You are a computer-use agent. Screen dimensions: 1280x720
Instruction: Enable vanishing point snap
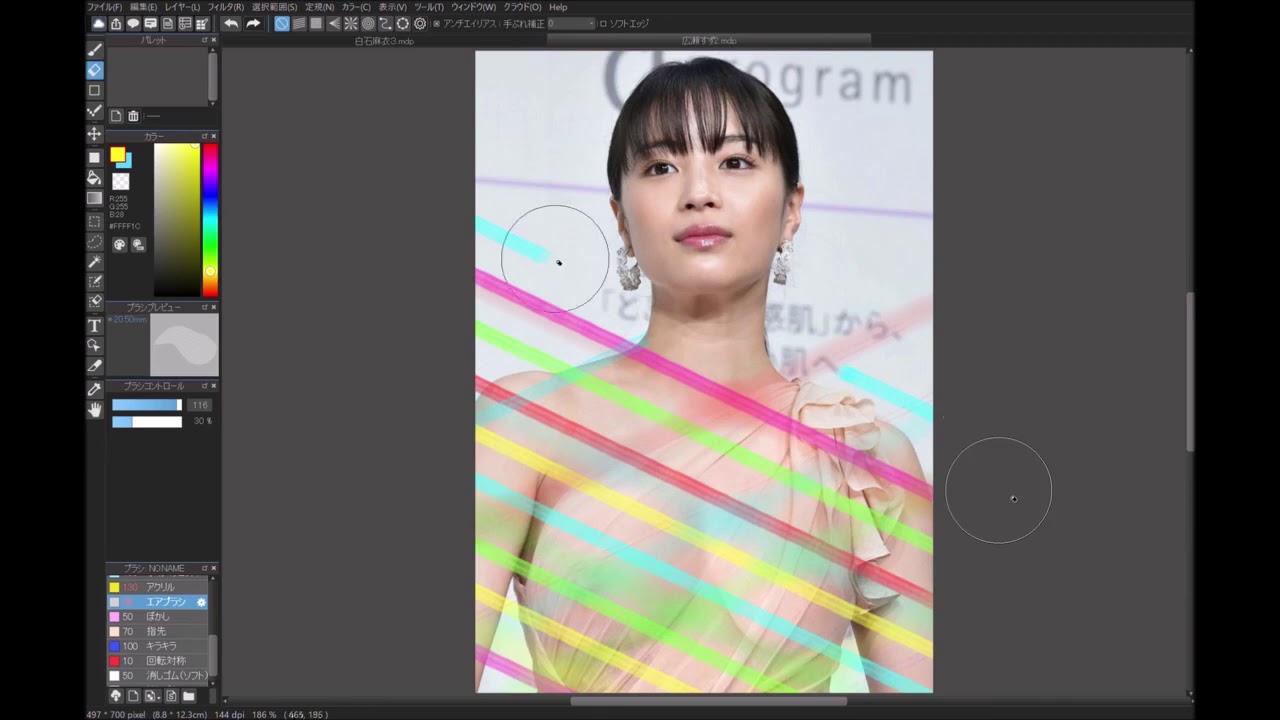334,24
